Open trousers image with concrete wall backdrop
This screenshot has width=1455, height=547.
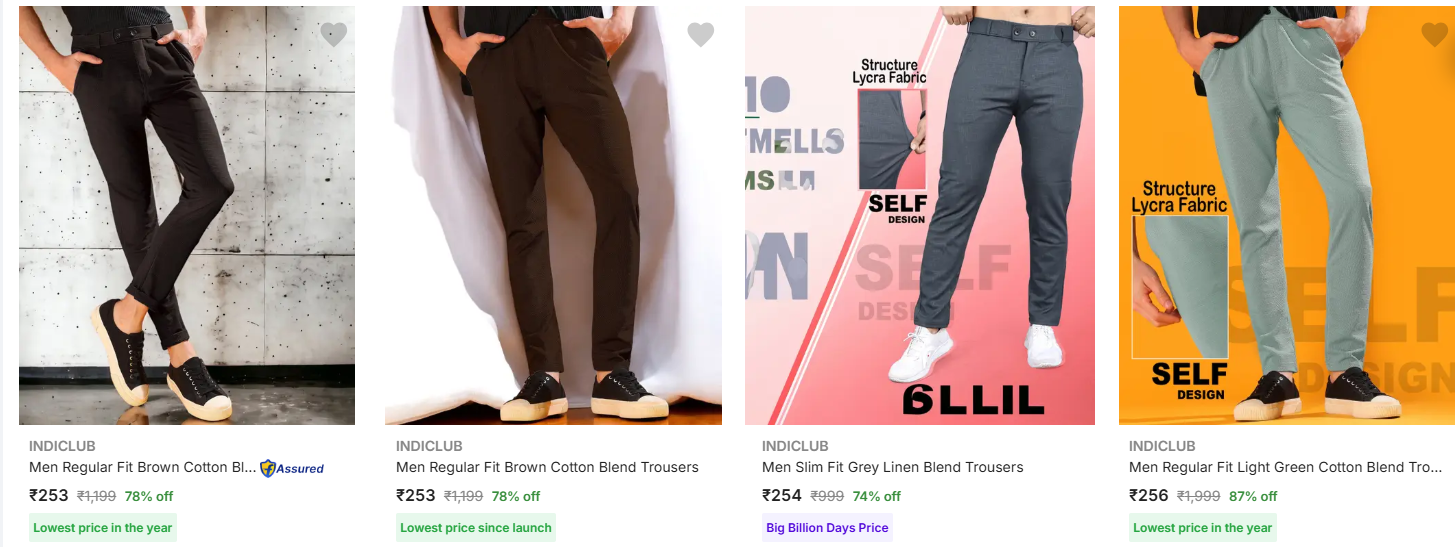tap(187, 215)
